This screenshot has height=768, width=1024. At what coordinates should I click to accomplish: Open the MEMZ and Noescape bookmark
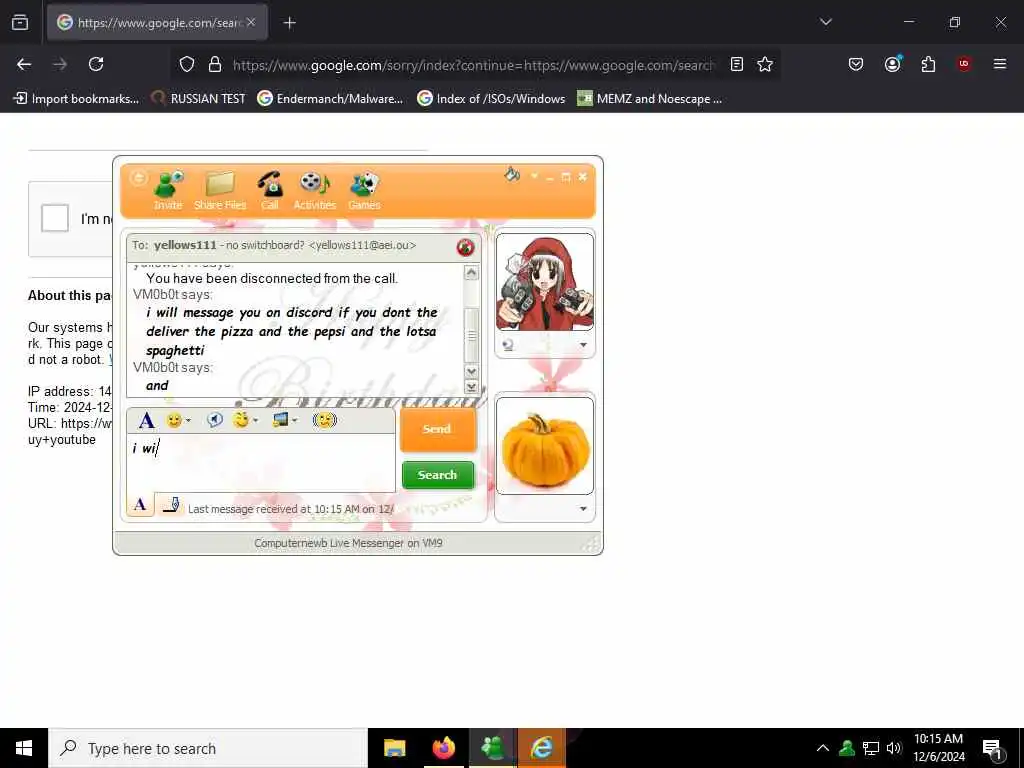650,99
